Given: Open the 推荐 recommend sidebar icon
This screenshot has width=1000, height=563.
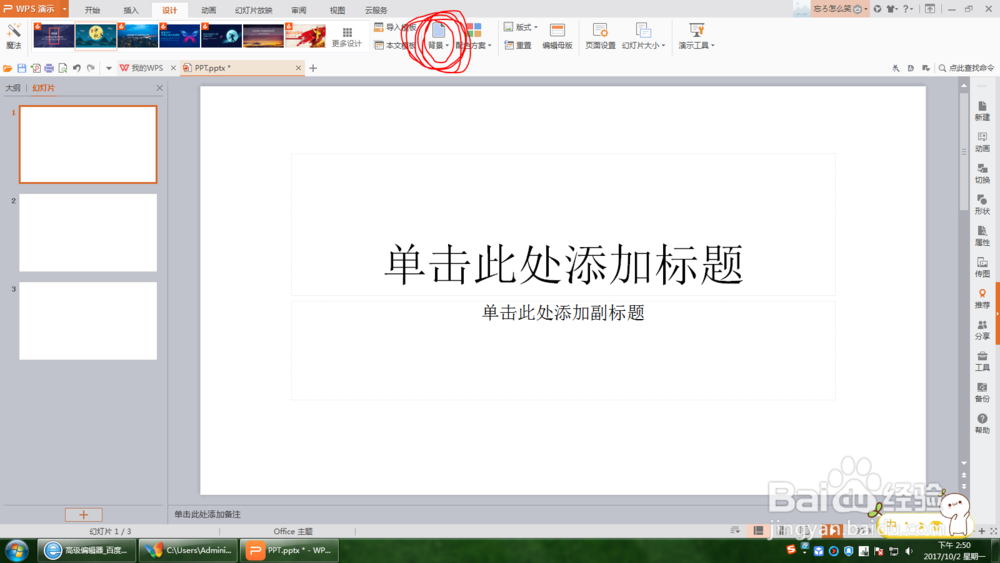Looking at the screenshot, I should 982,298.
